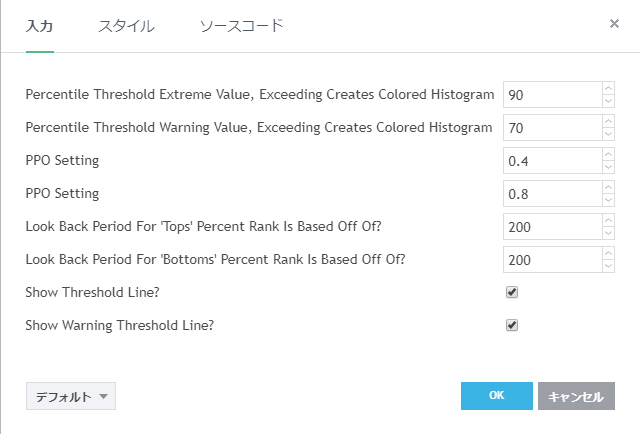Decrease the 'Bottoms' look back period
The image size is (640, 434).
[x=608, y=266]
